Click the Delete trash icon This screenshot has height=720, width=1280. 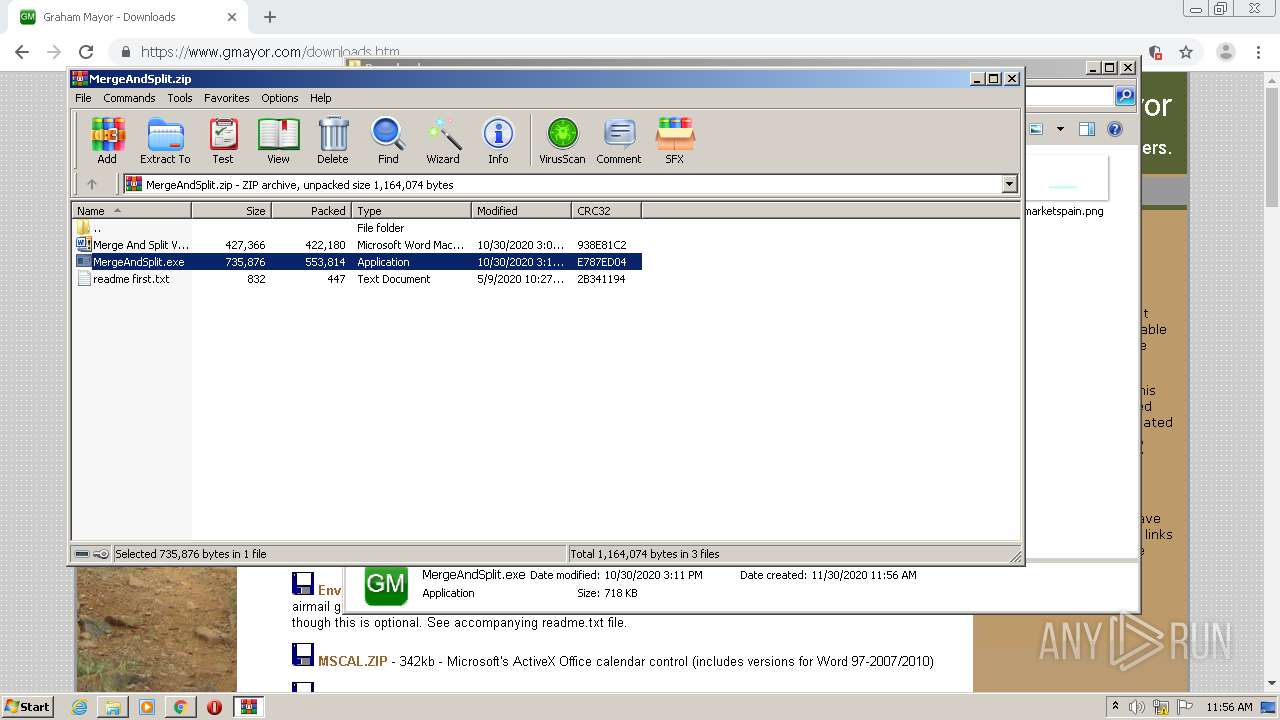pos(333,140)
